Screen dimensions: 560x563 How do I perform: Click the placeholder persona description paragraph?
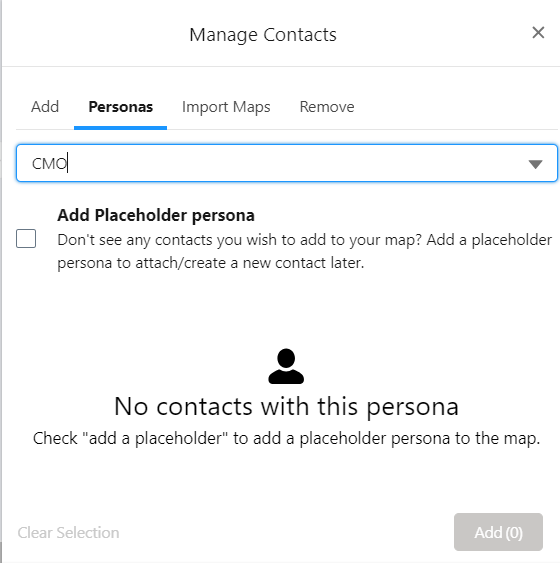coord(304,251)
